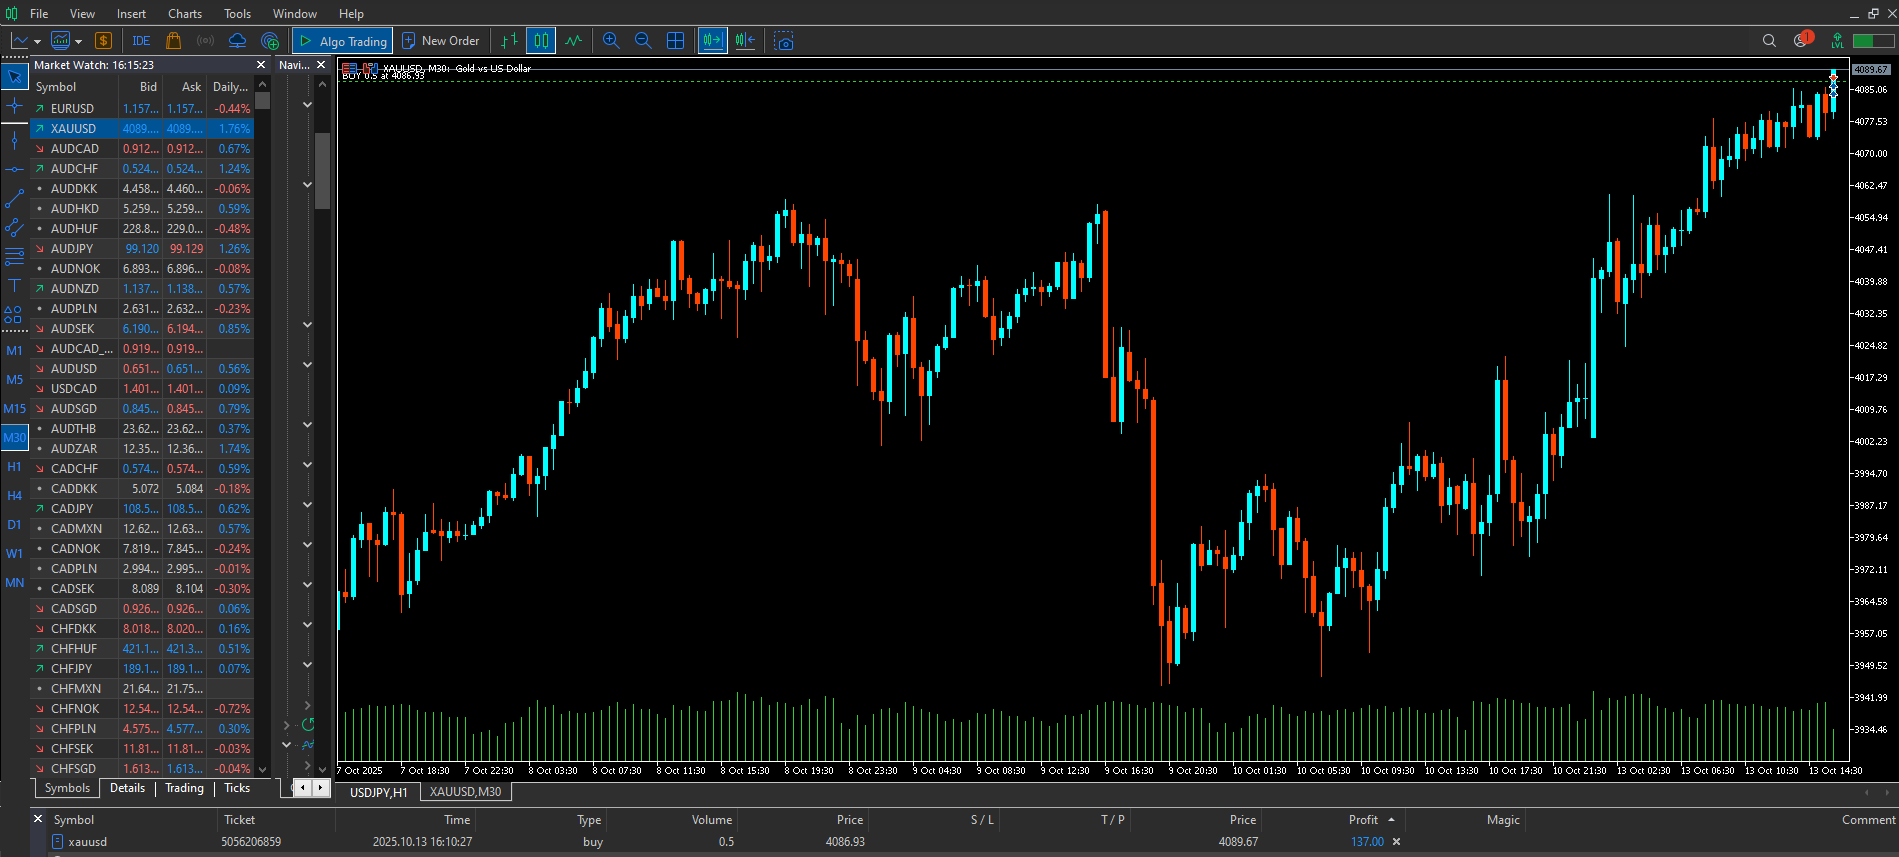Expand the chart type dropdown arrow

(x=37, y=42)
